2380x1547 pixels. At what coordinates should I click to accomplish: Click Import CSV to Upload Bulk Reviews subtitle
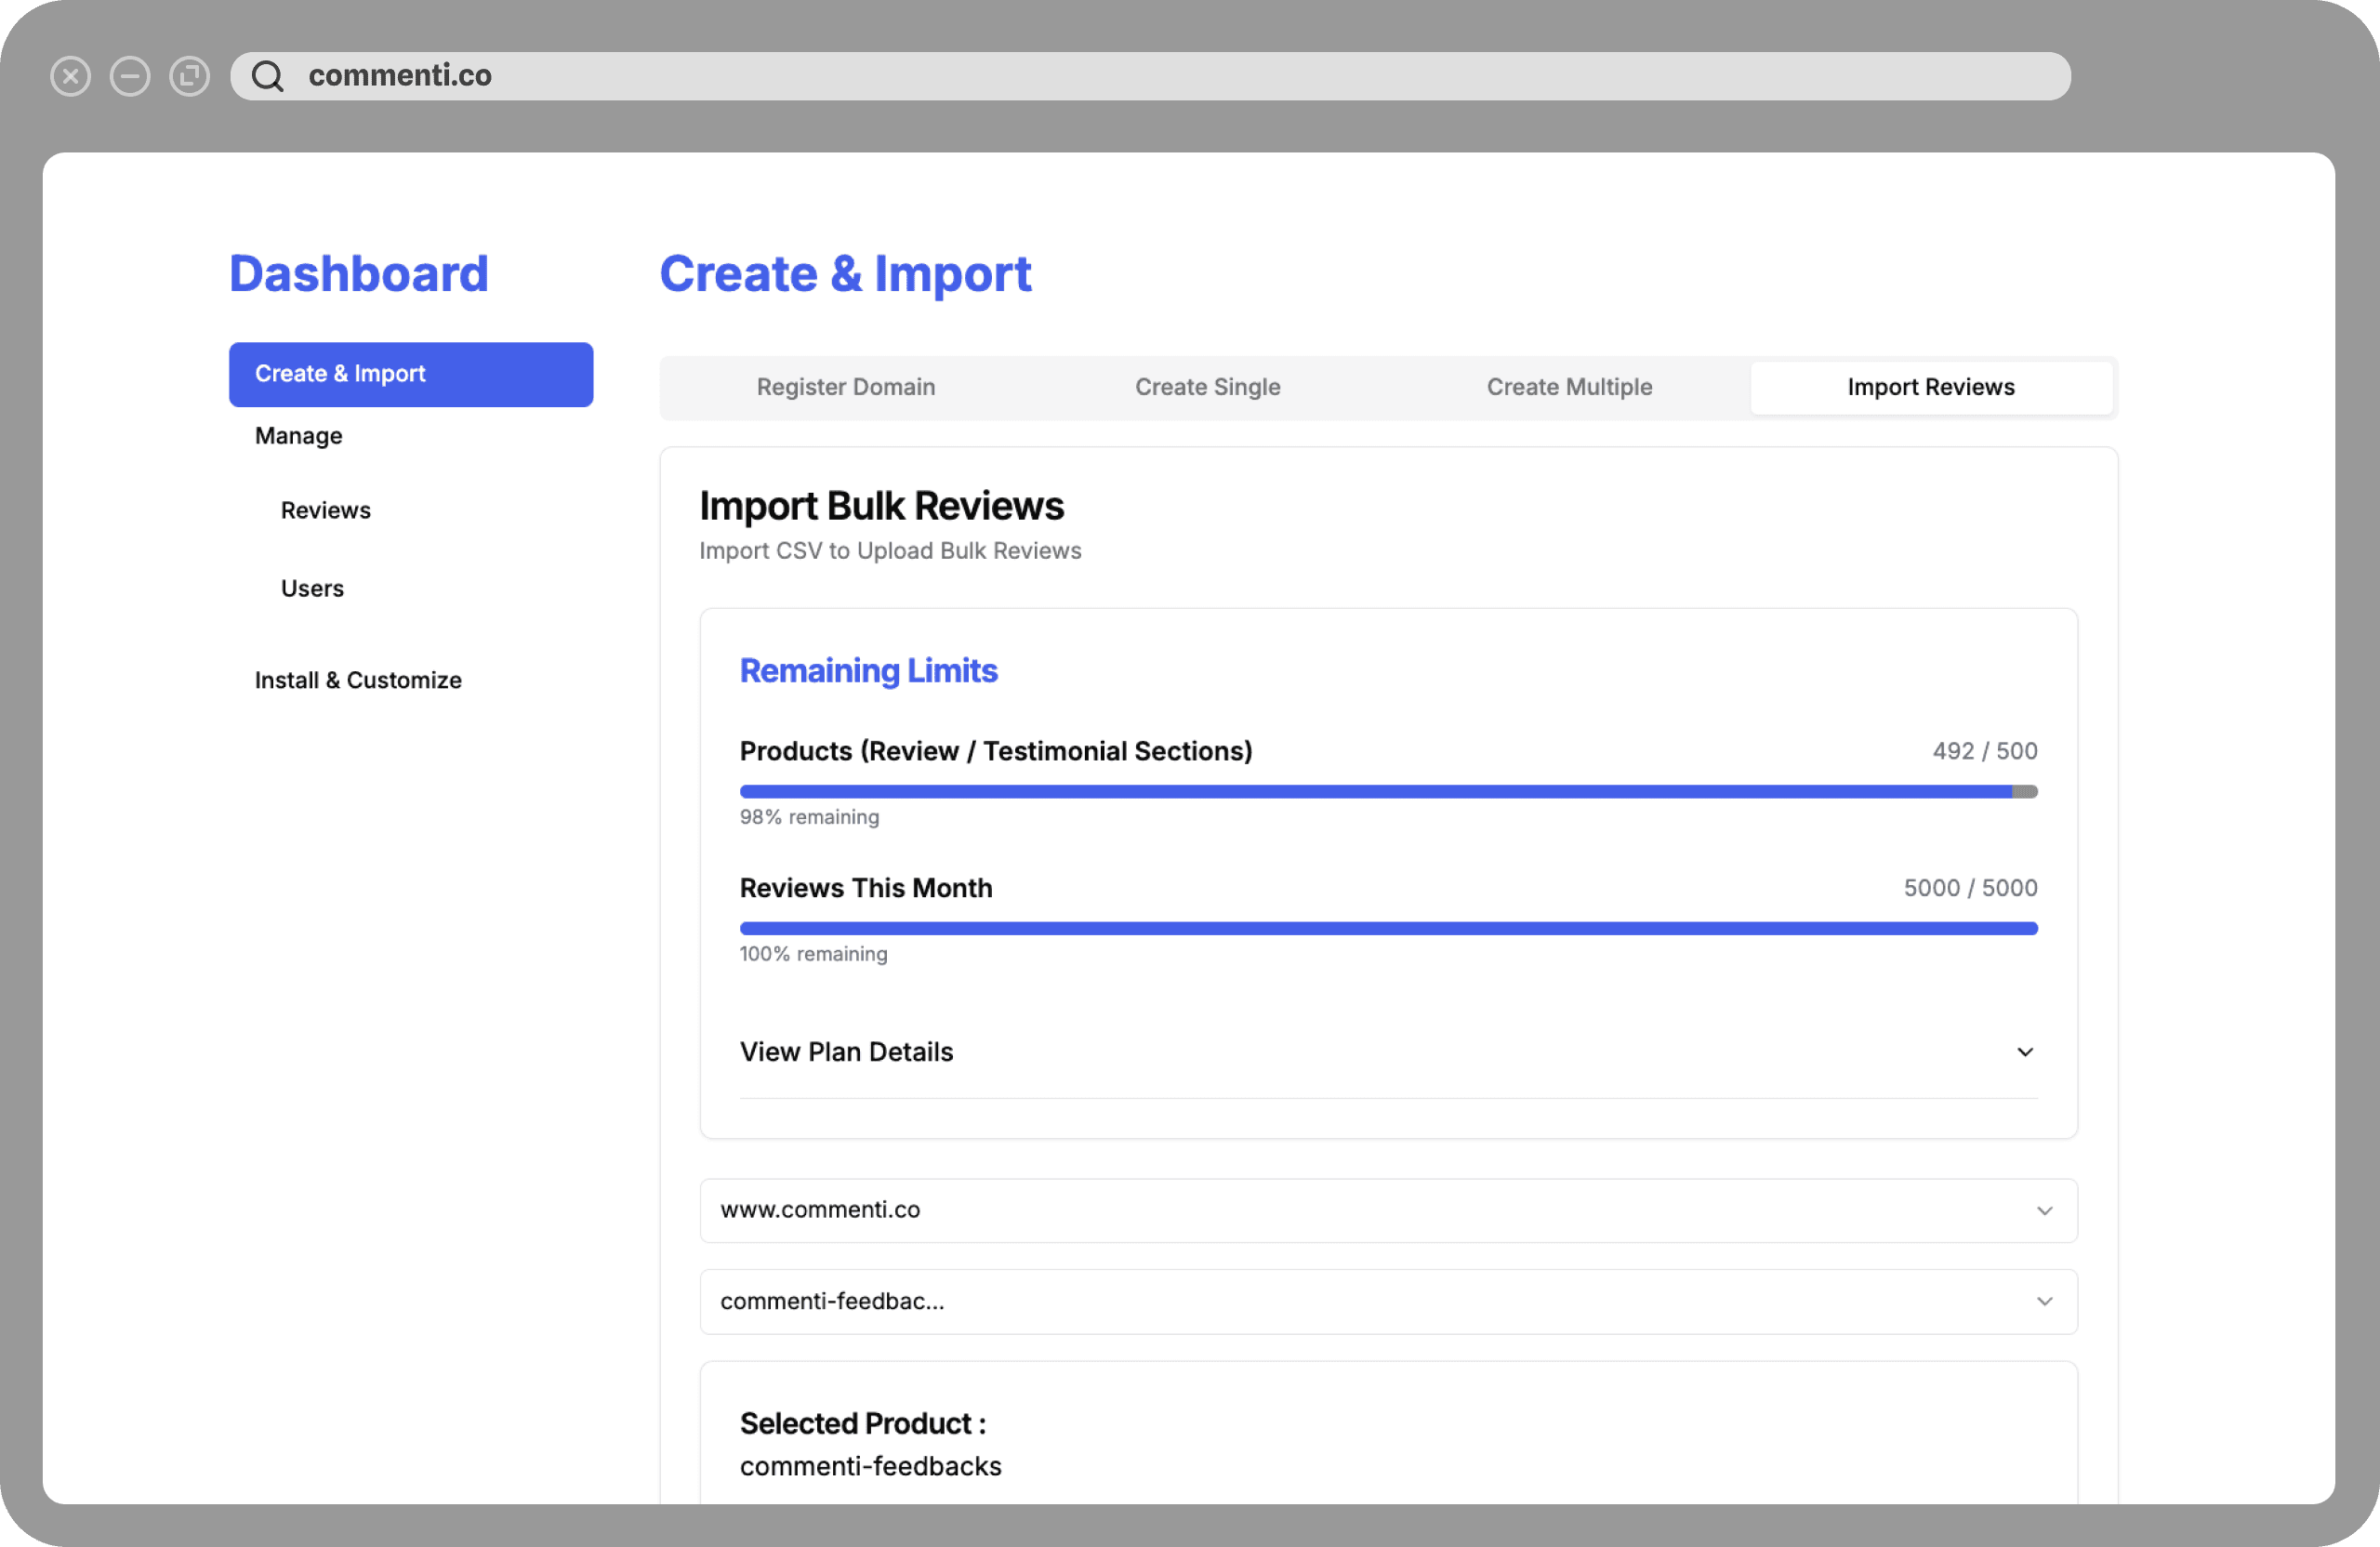click(890, 551)
